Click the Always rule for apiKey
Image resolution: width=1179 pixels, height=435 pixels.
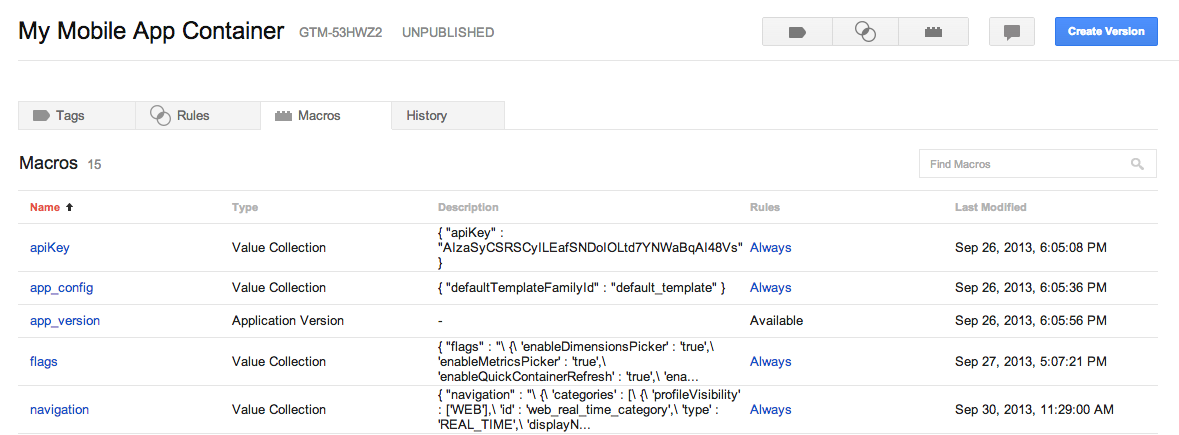pos(770,248)
